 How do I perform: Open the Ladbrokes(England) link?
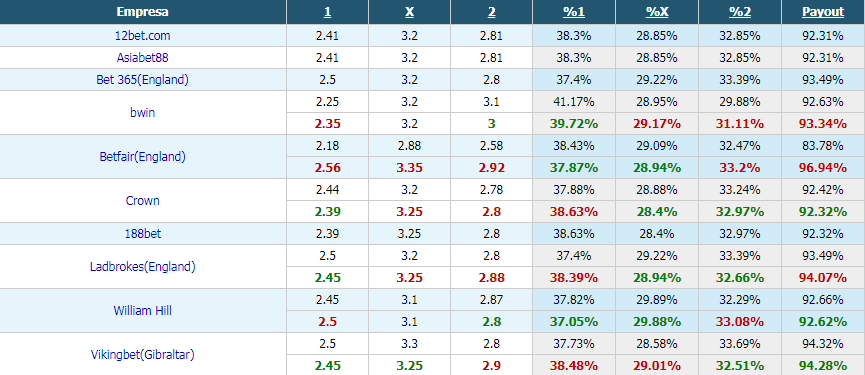(143, 267)
